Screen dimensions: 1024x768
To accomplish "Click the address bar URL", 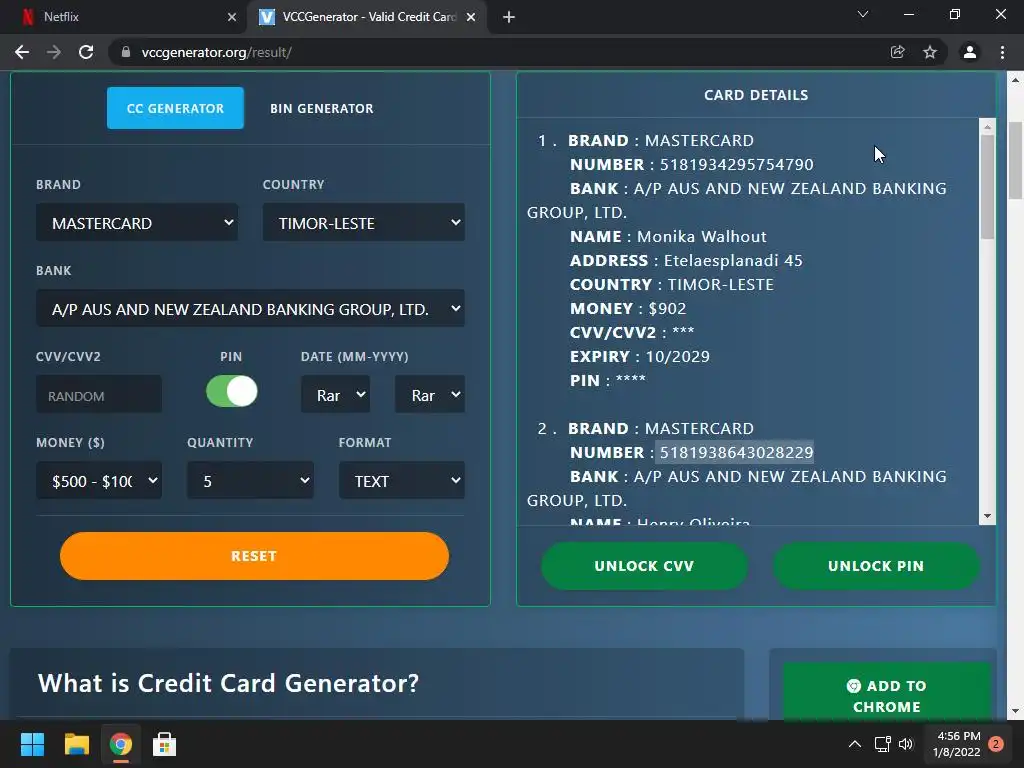I will tap(216, 52).
